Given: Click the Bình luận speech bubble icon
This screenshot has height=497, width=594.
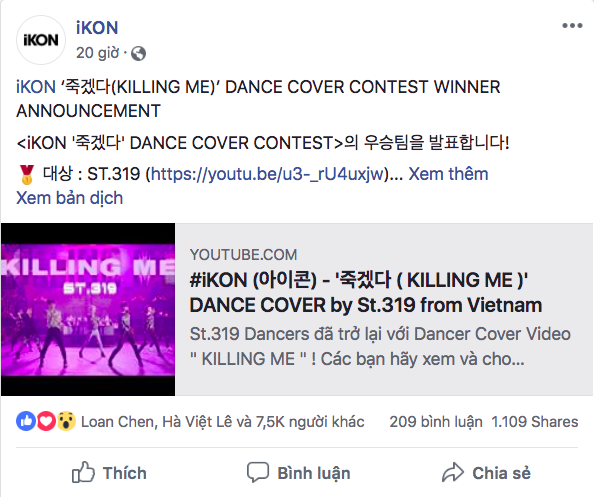Looking at the screenshot, I should (258, 472).
